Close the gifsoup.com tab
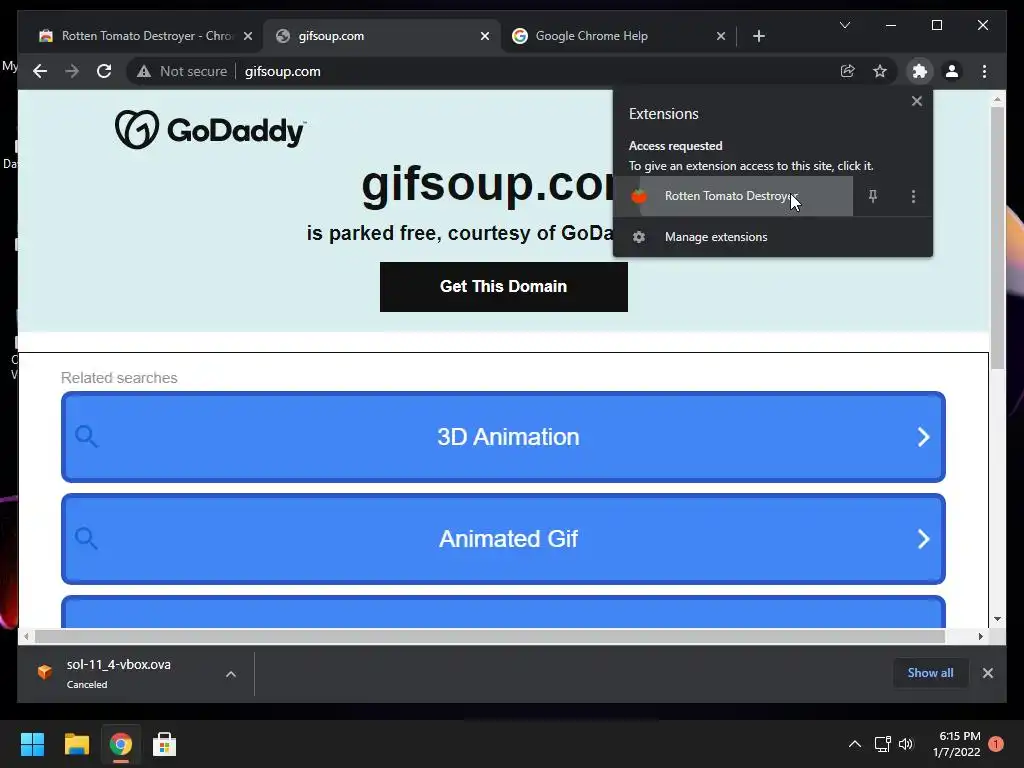 coord(485,36)
